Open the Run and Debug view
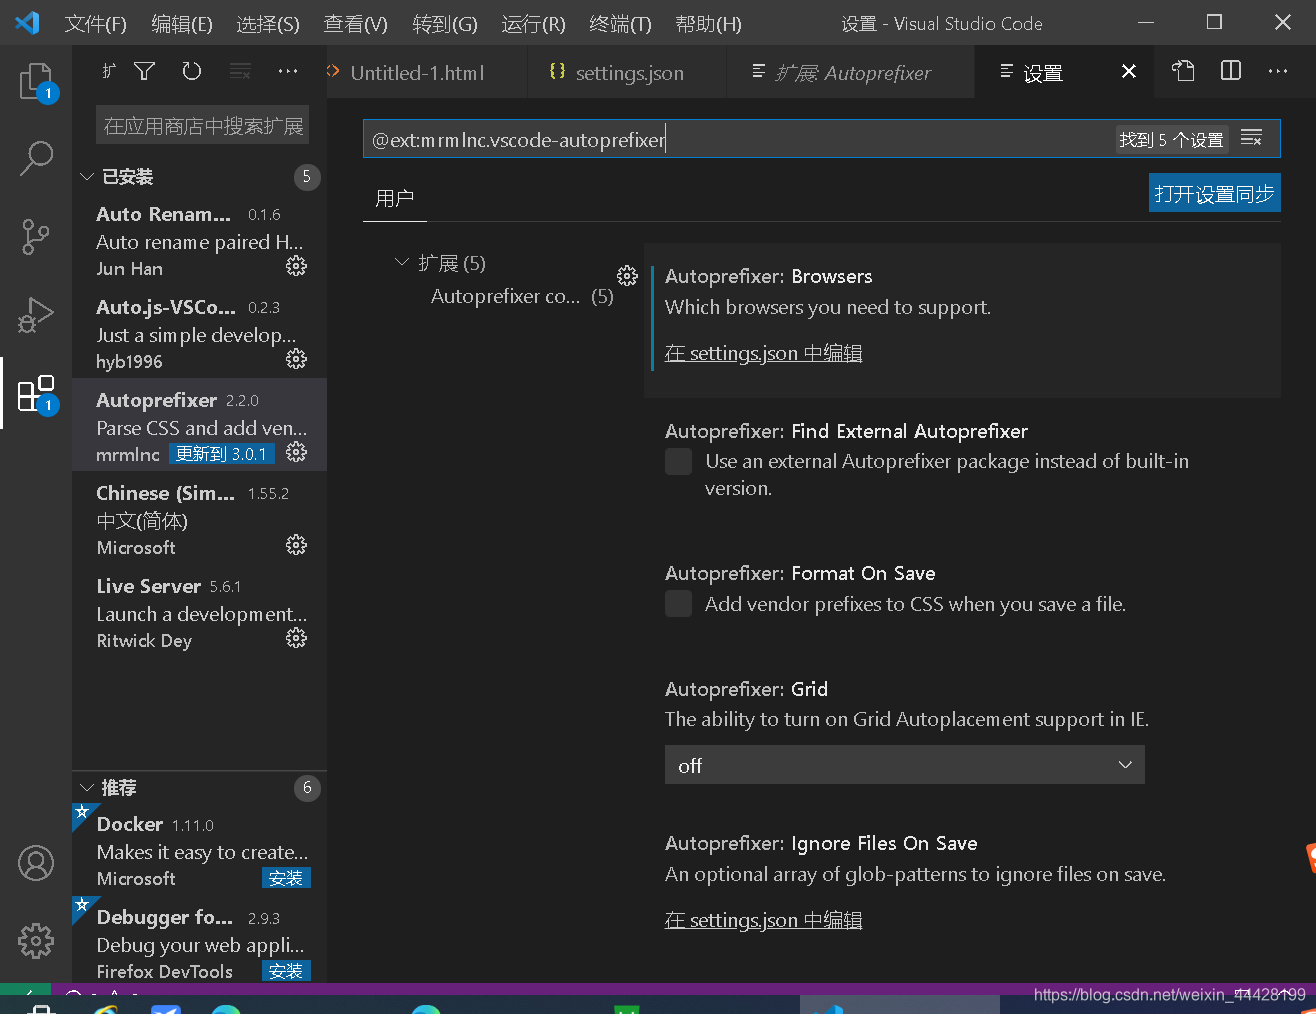This screenshot has height=1014, width=1316. (36, 315)
